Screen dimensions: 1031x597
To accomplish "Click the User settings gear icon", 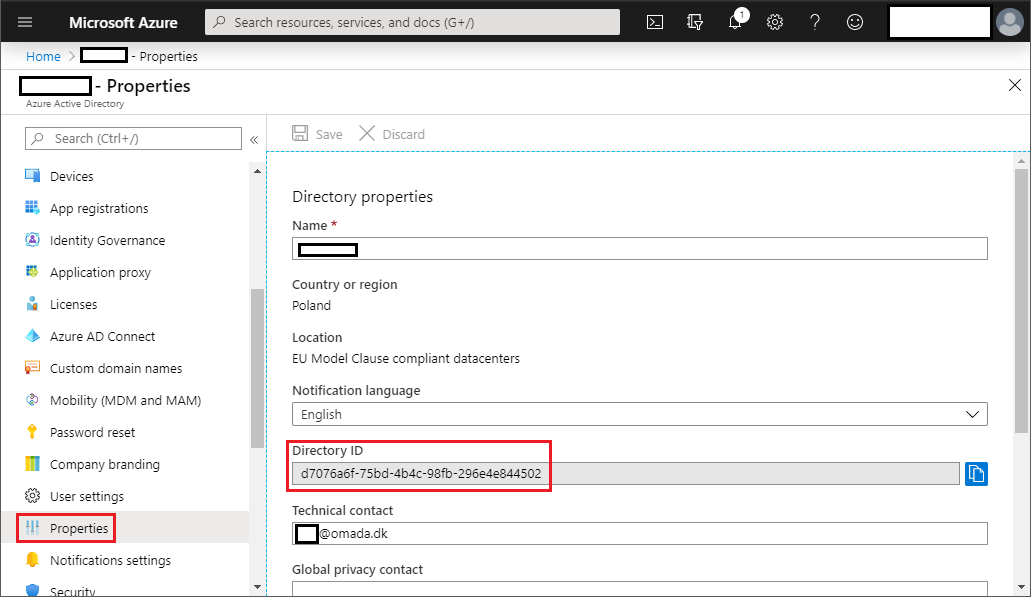I will [x=32, y=496].
